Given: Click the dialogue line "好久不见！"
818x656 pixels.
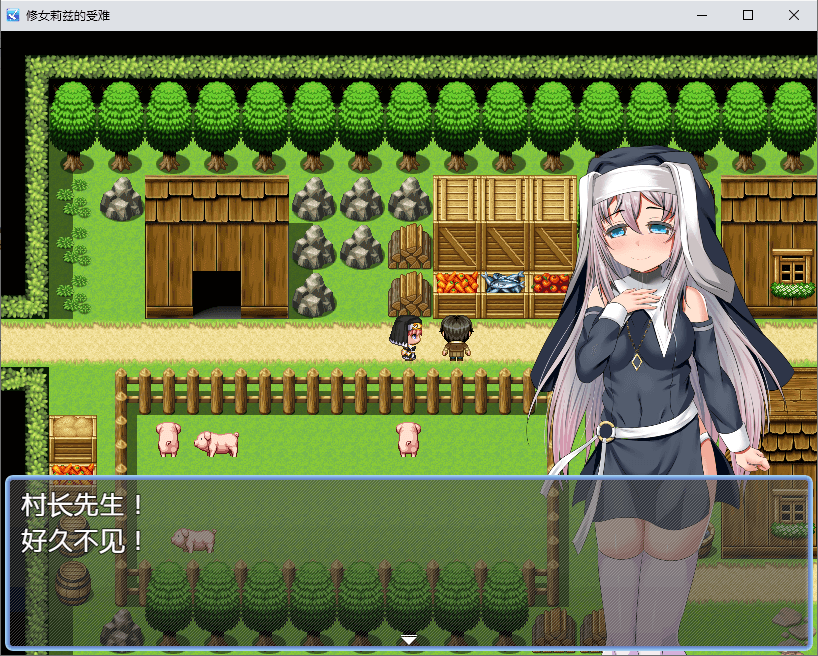Looking at the screenshot, I should pos(83,541).
